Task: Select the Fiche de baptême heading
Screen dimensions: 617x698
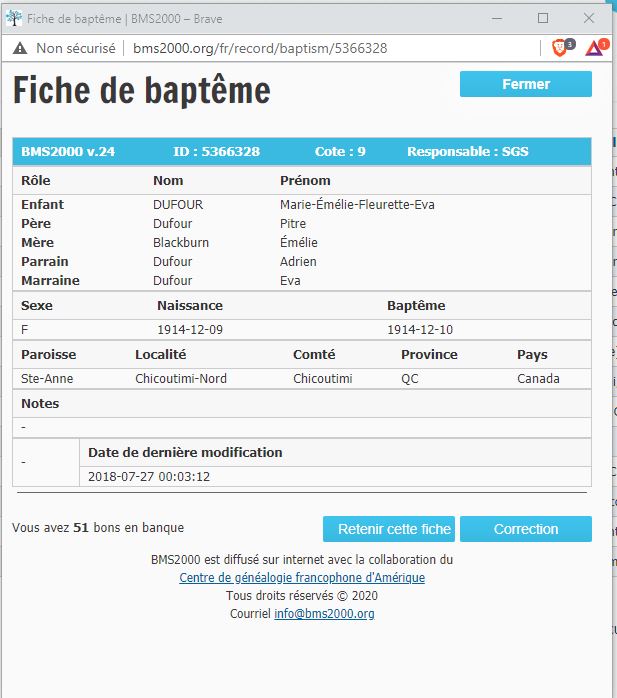Action: click(x=142, y=90)
